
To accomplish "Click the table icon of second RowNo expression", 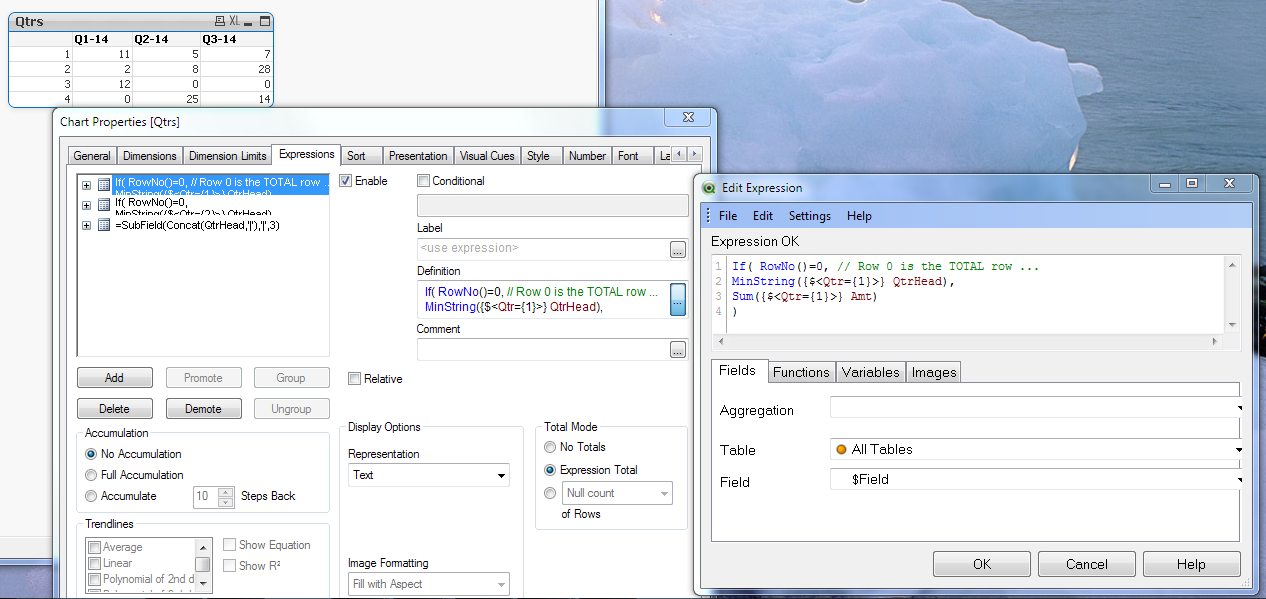I will tap(104, 204).
